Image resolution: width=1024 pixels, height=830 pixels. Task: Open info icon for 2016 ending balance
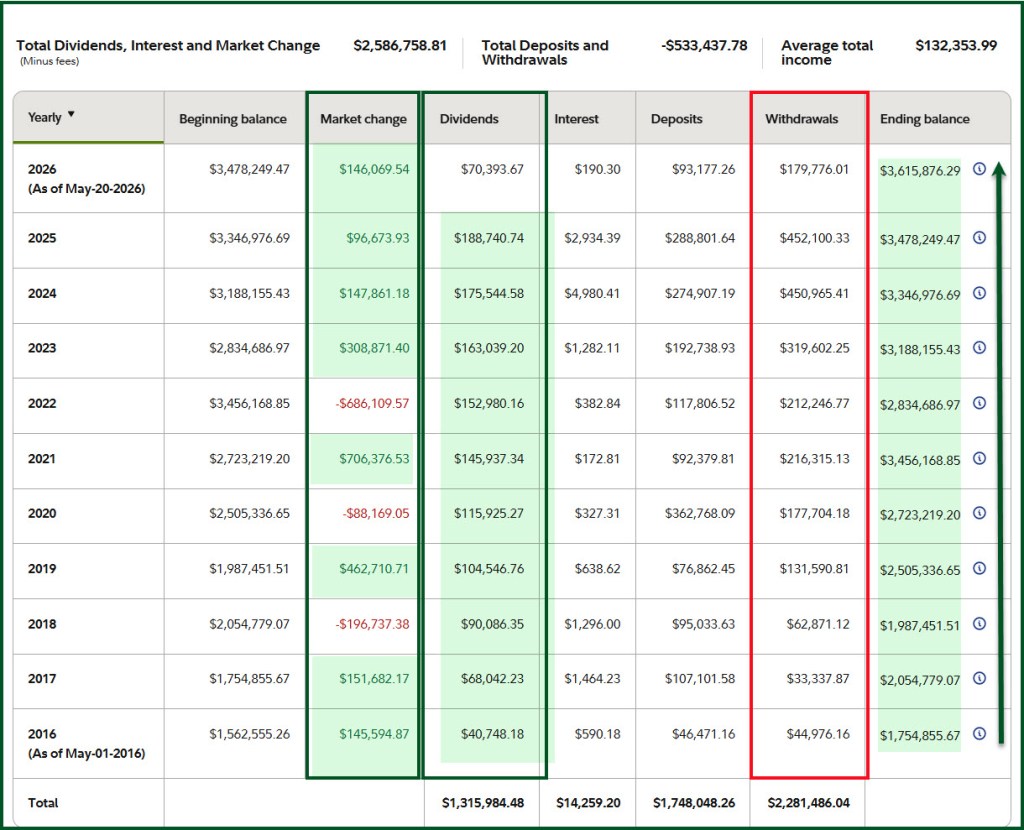pos(979,733)
